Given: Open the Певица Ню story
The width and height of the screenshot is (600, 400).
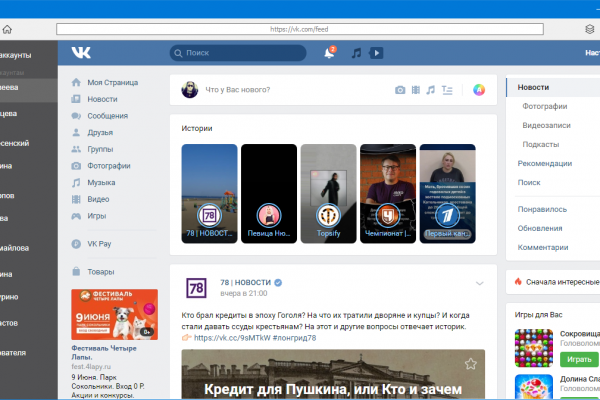Looking at the screenshot, I should tap(269, 194).
